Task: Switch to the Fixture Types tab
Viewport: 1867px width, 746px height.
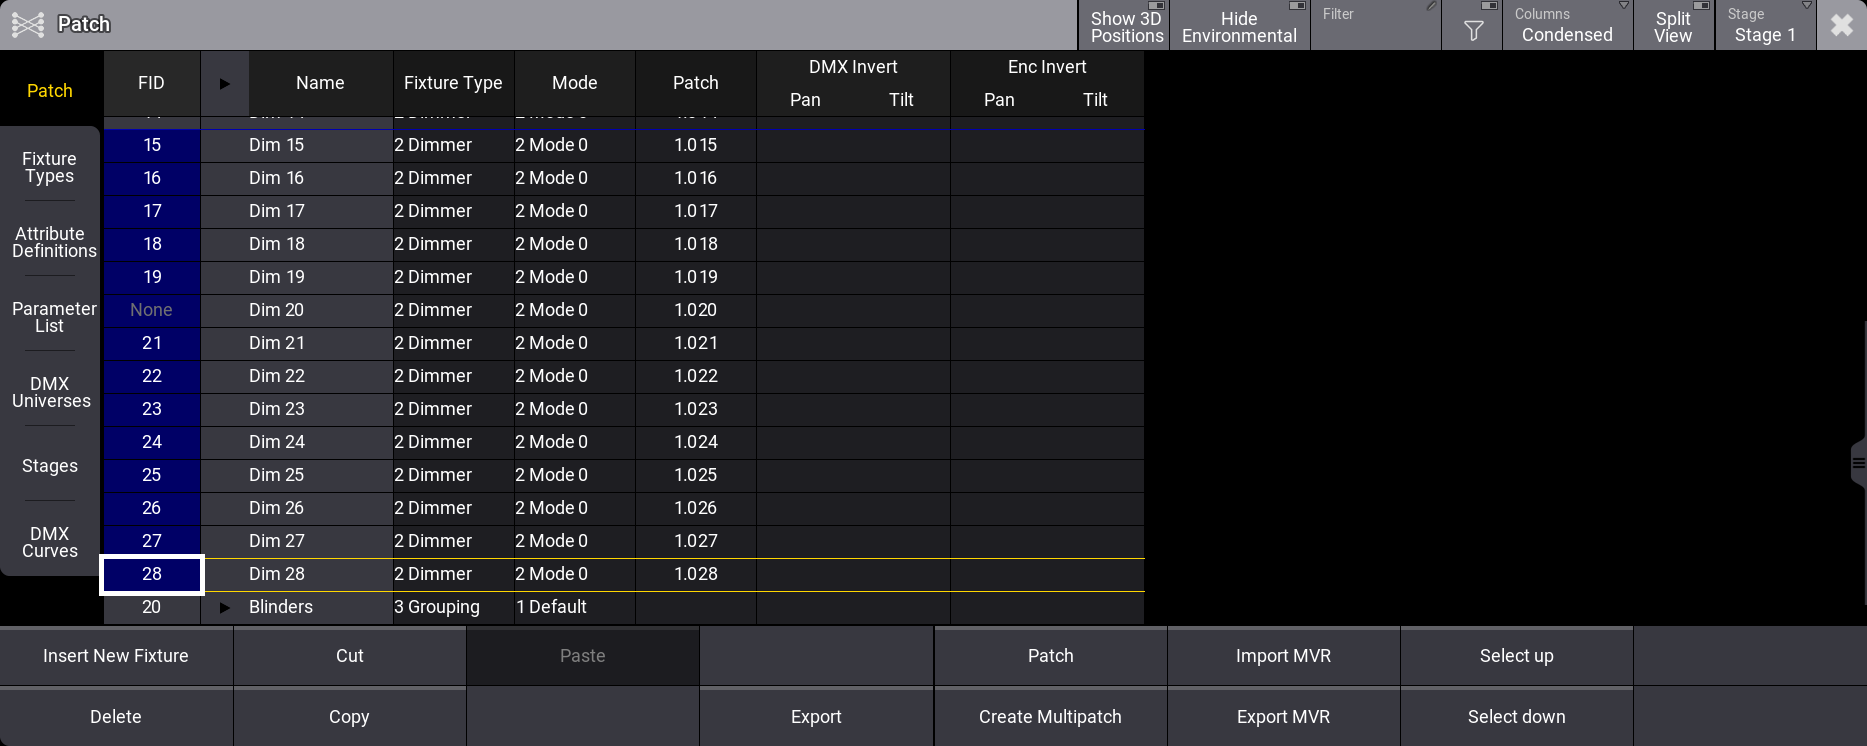Action: pyautogui.click(x=50, y=167)
